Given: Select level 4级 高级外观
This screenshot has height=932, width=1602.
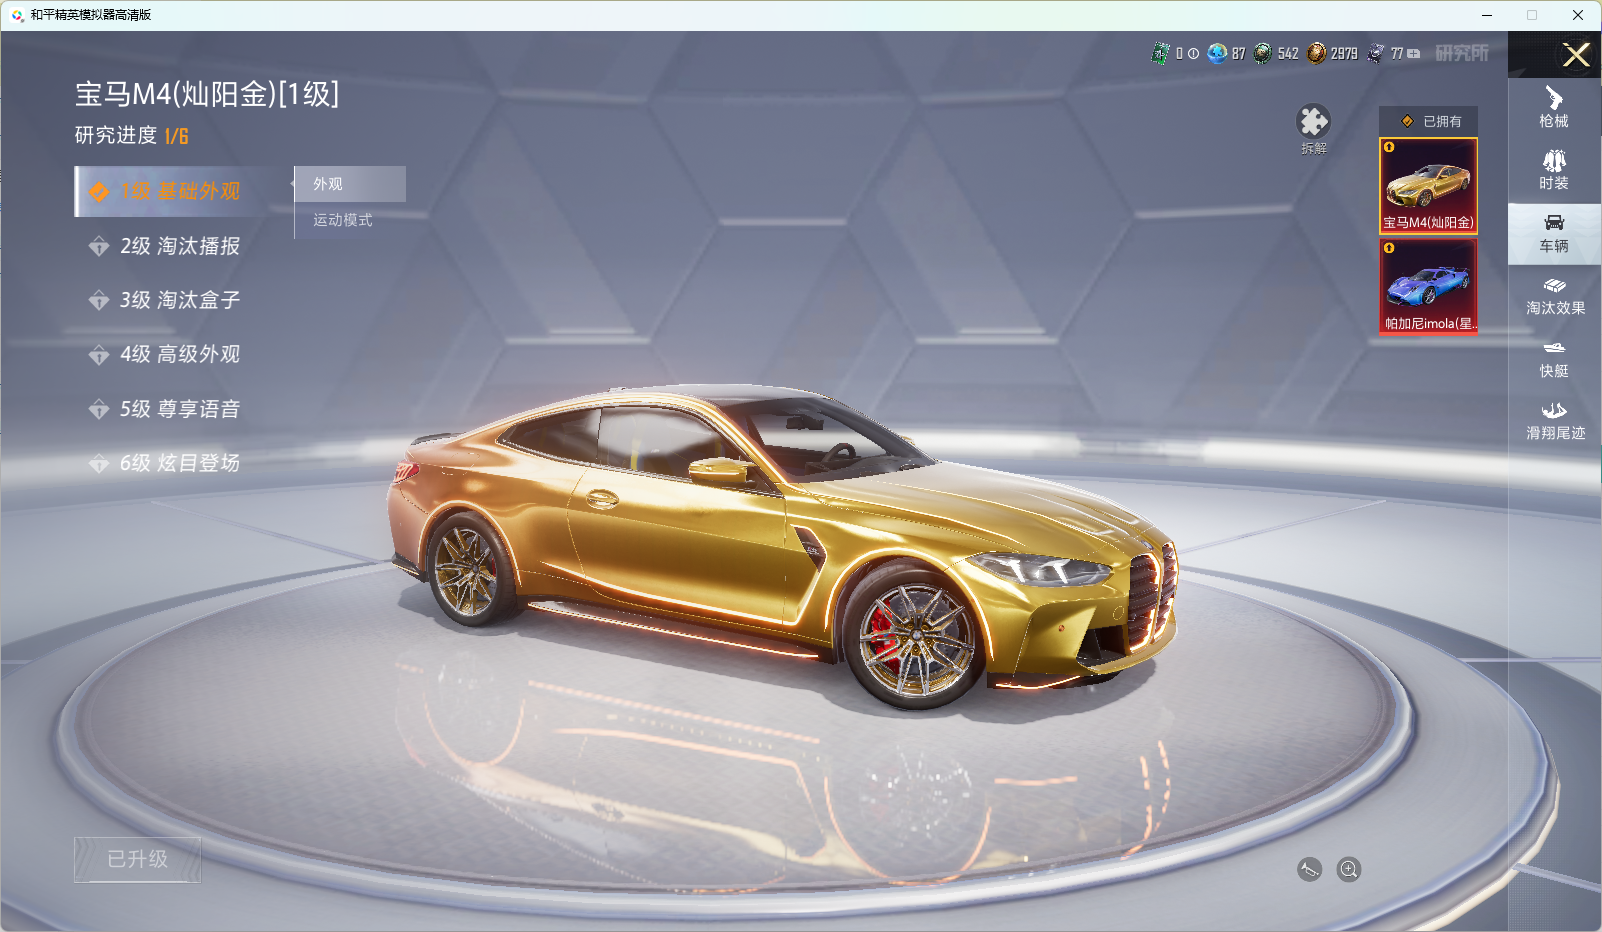Looking at the screenshot, I should (179, 354).
